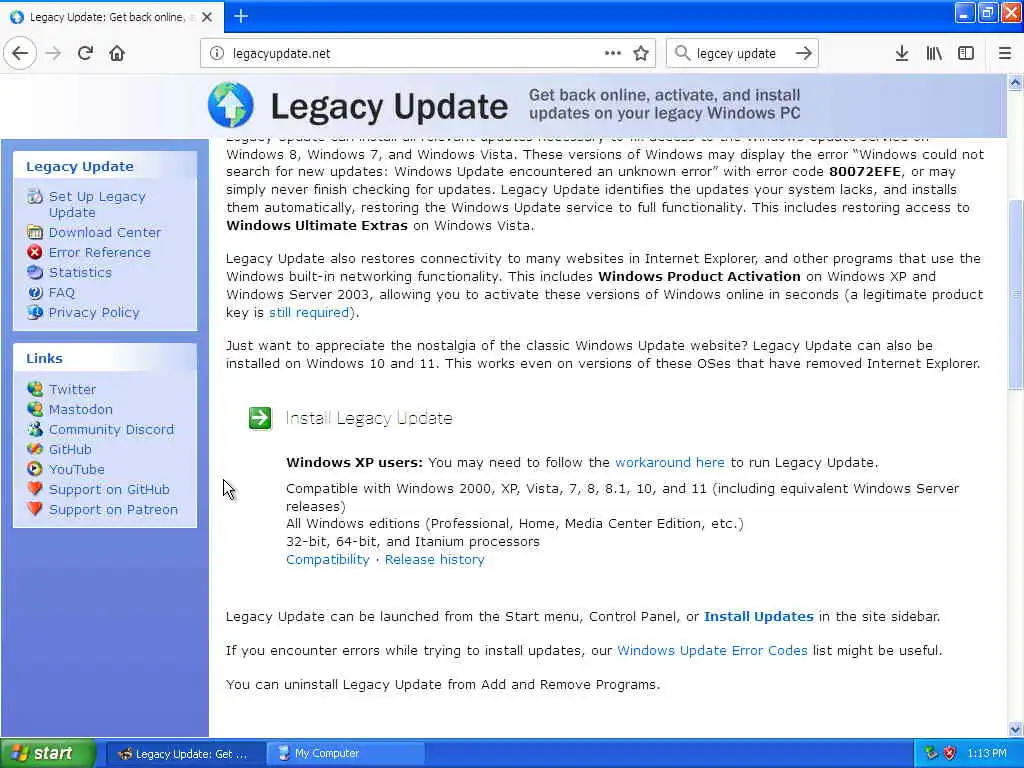
Task: Visit the Twitter link
Action: (x=72, y=389)
